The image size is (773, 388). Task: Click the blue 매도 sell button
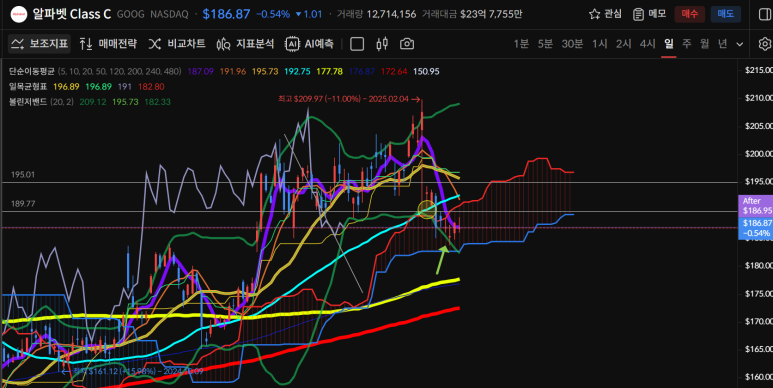tap(725, 14)
